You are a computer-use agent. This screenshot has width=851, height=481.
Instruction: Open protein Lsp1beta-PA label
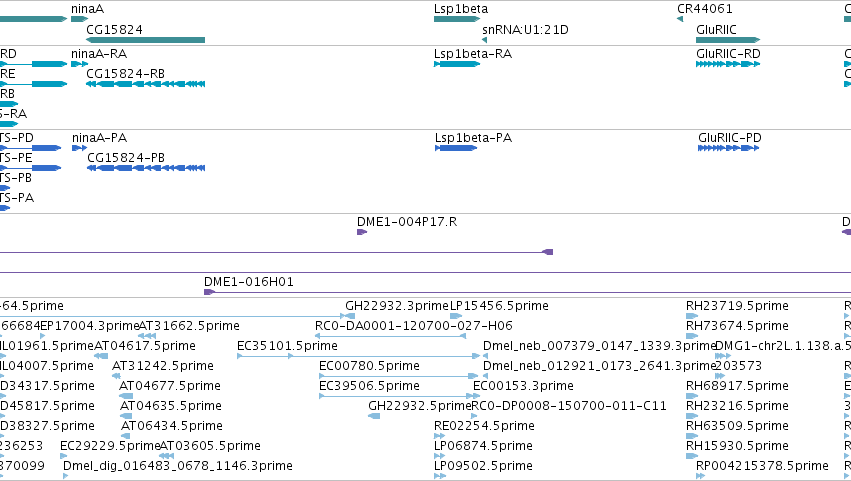pos(473,138)
